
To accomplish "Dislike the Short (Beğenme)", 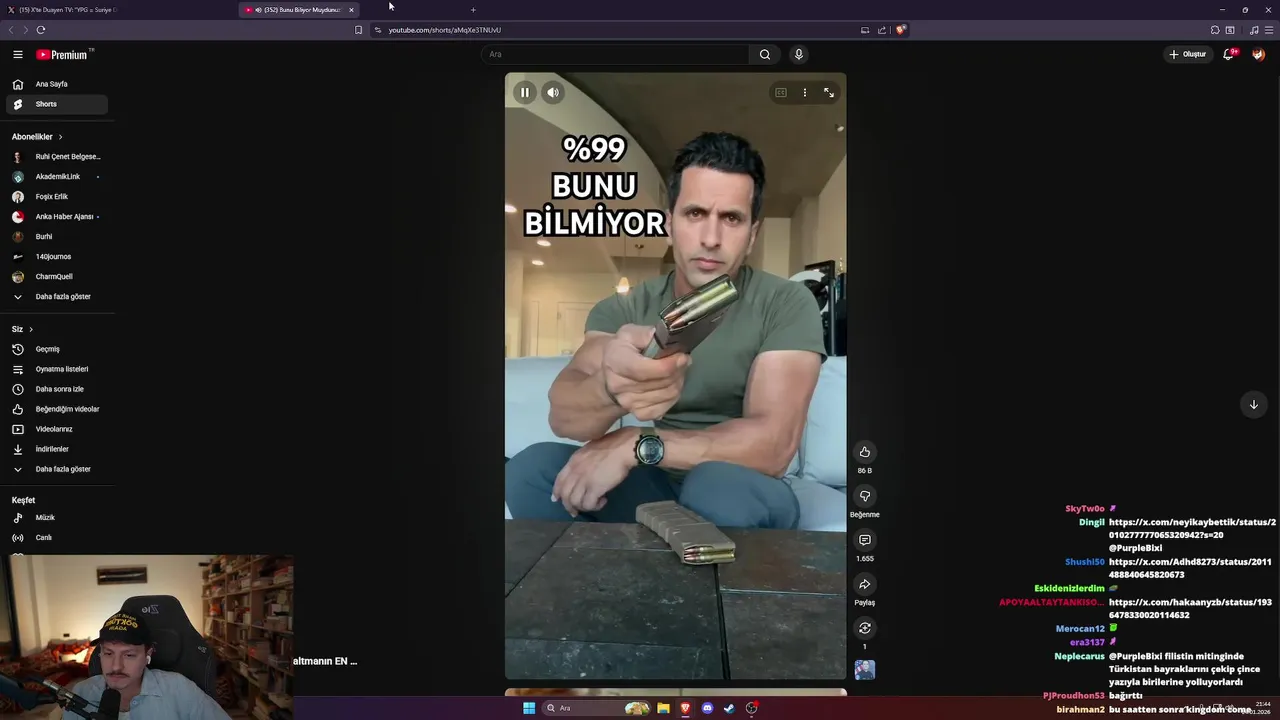I will 865,496.
